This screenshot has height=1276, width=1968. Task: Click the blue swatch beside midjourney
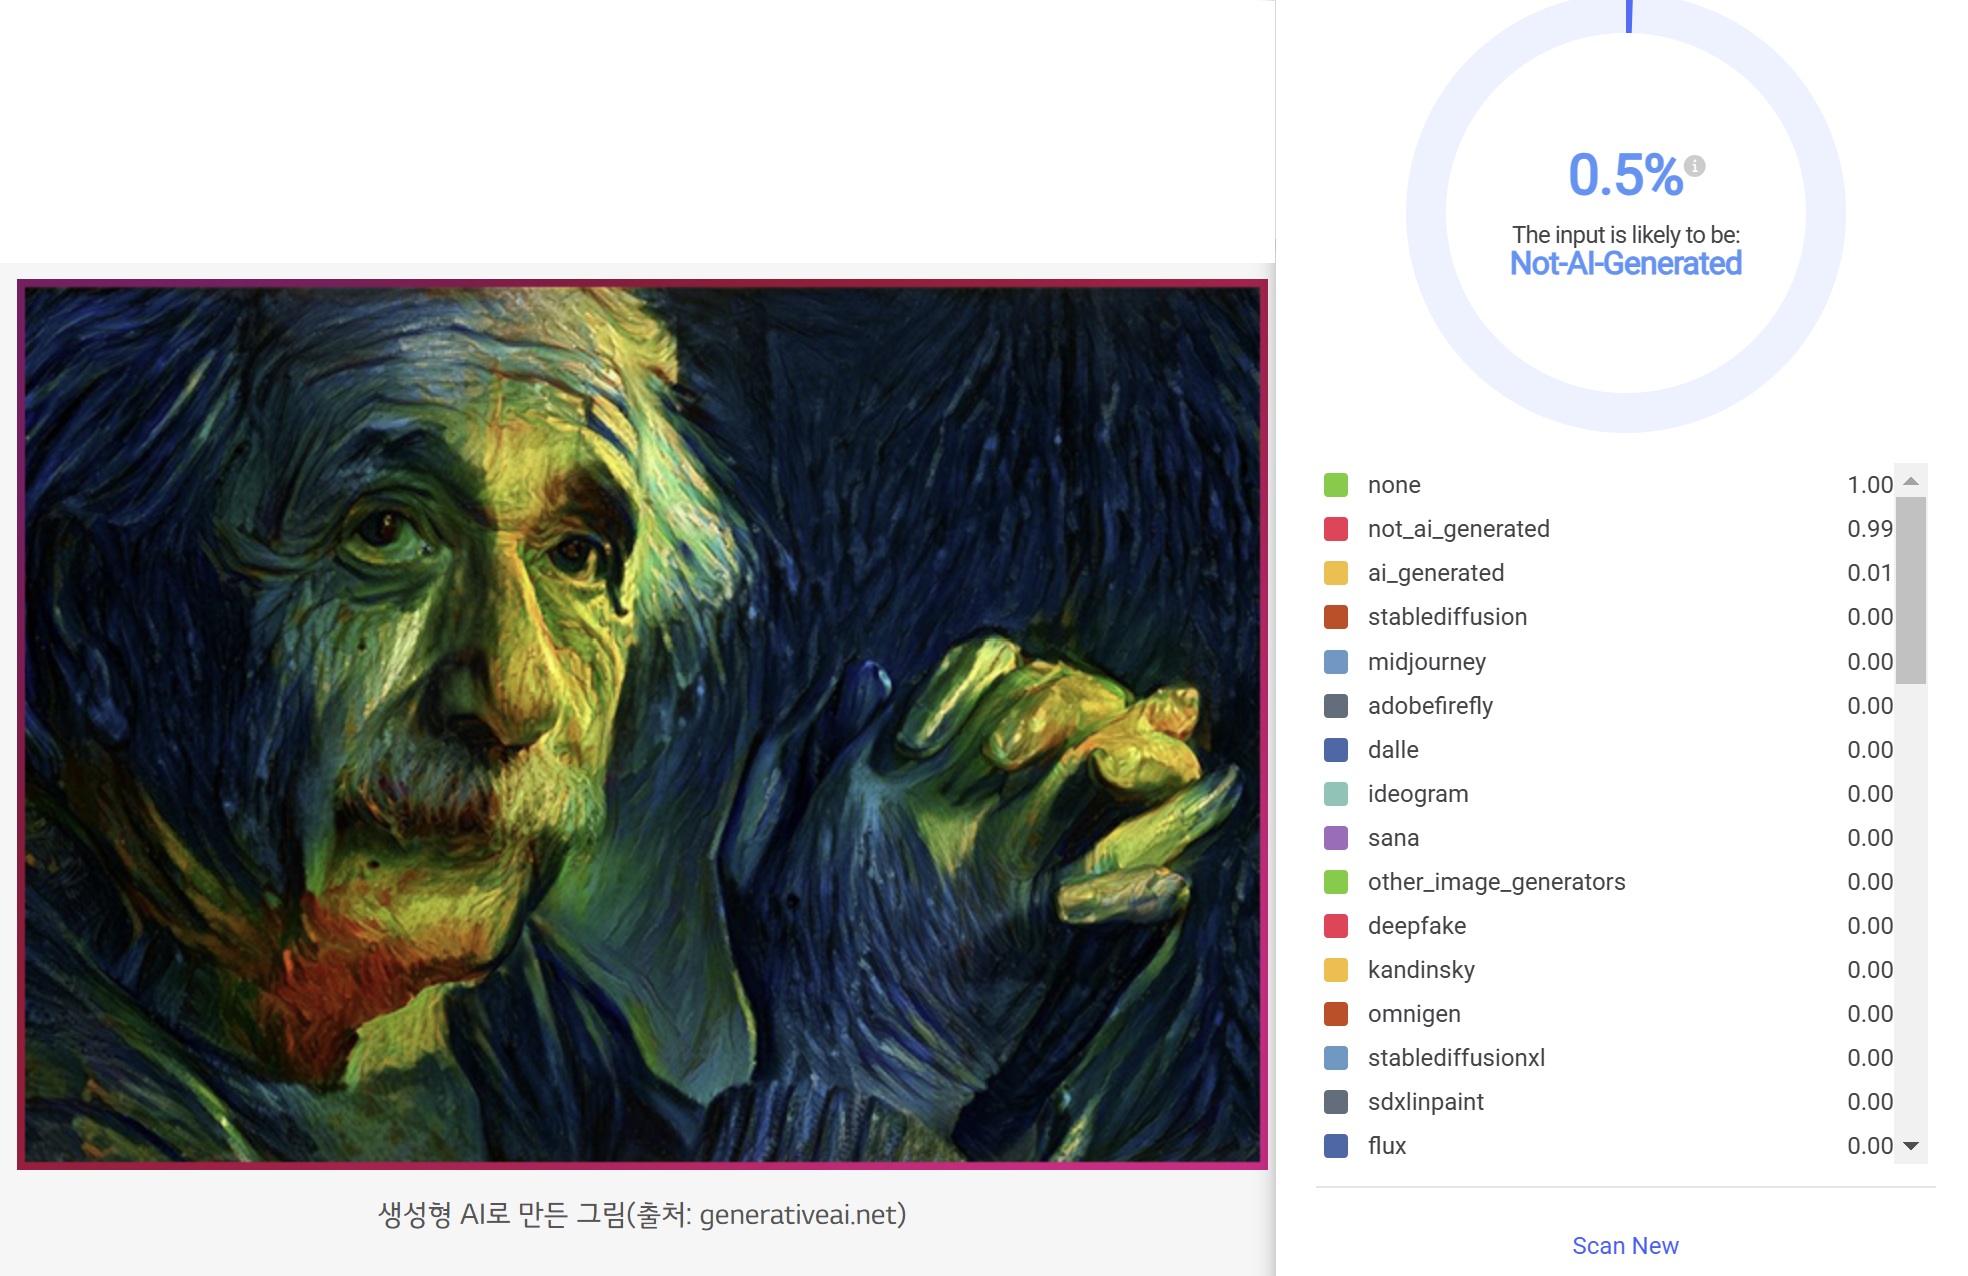pyautogui.click(x=1335, y=662)
